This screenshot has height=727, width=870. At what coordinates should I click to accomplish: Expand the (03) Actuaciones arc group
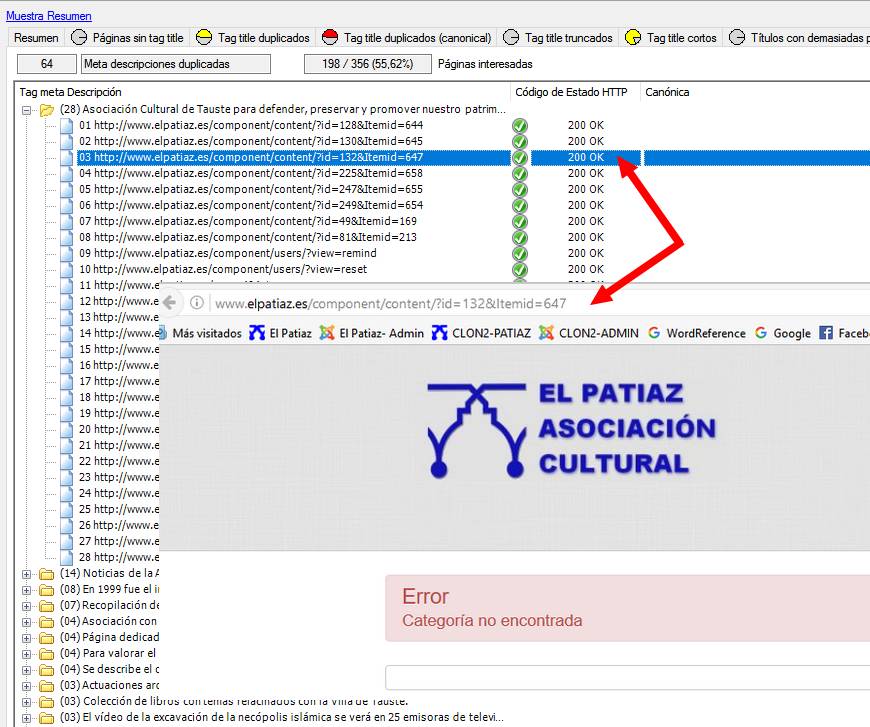click(x=26, y=686)
